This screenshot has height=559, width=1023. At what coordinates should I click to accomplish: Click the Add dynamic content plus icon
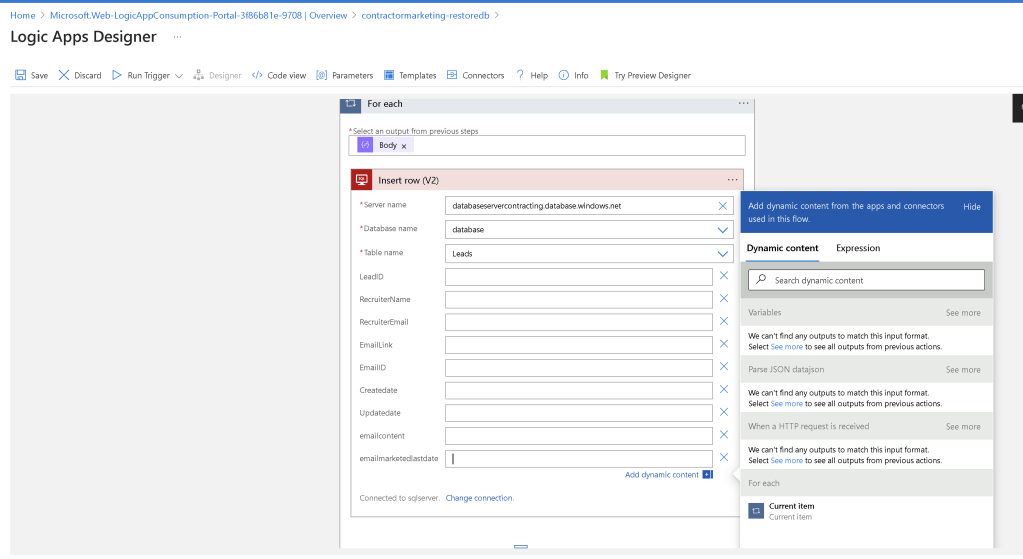point(707,475)
